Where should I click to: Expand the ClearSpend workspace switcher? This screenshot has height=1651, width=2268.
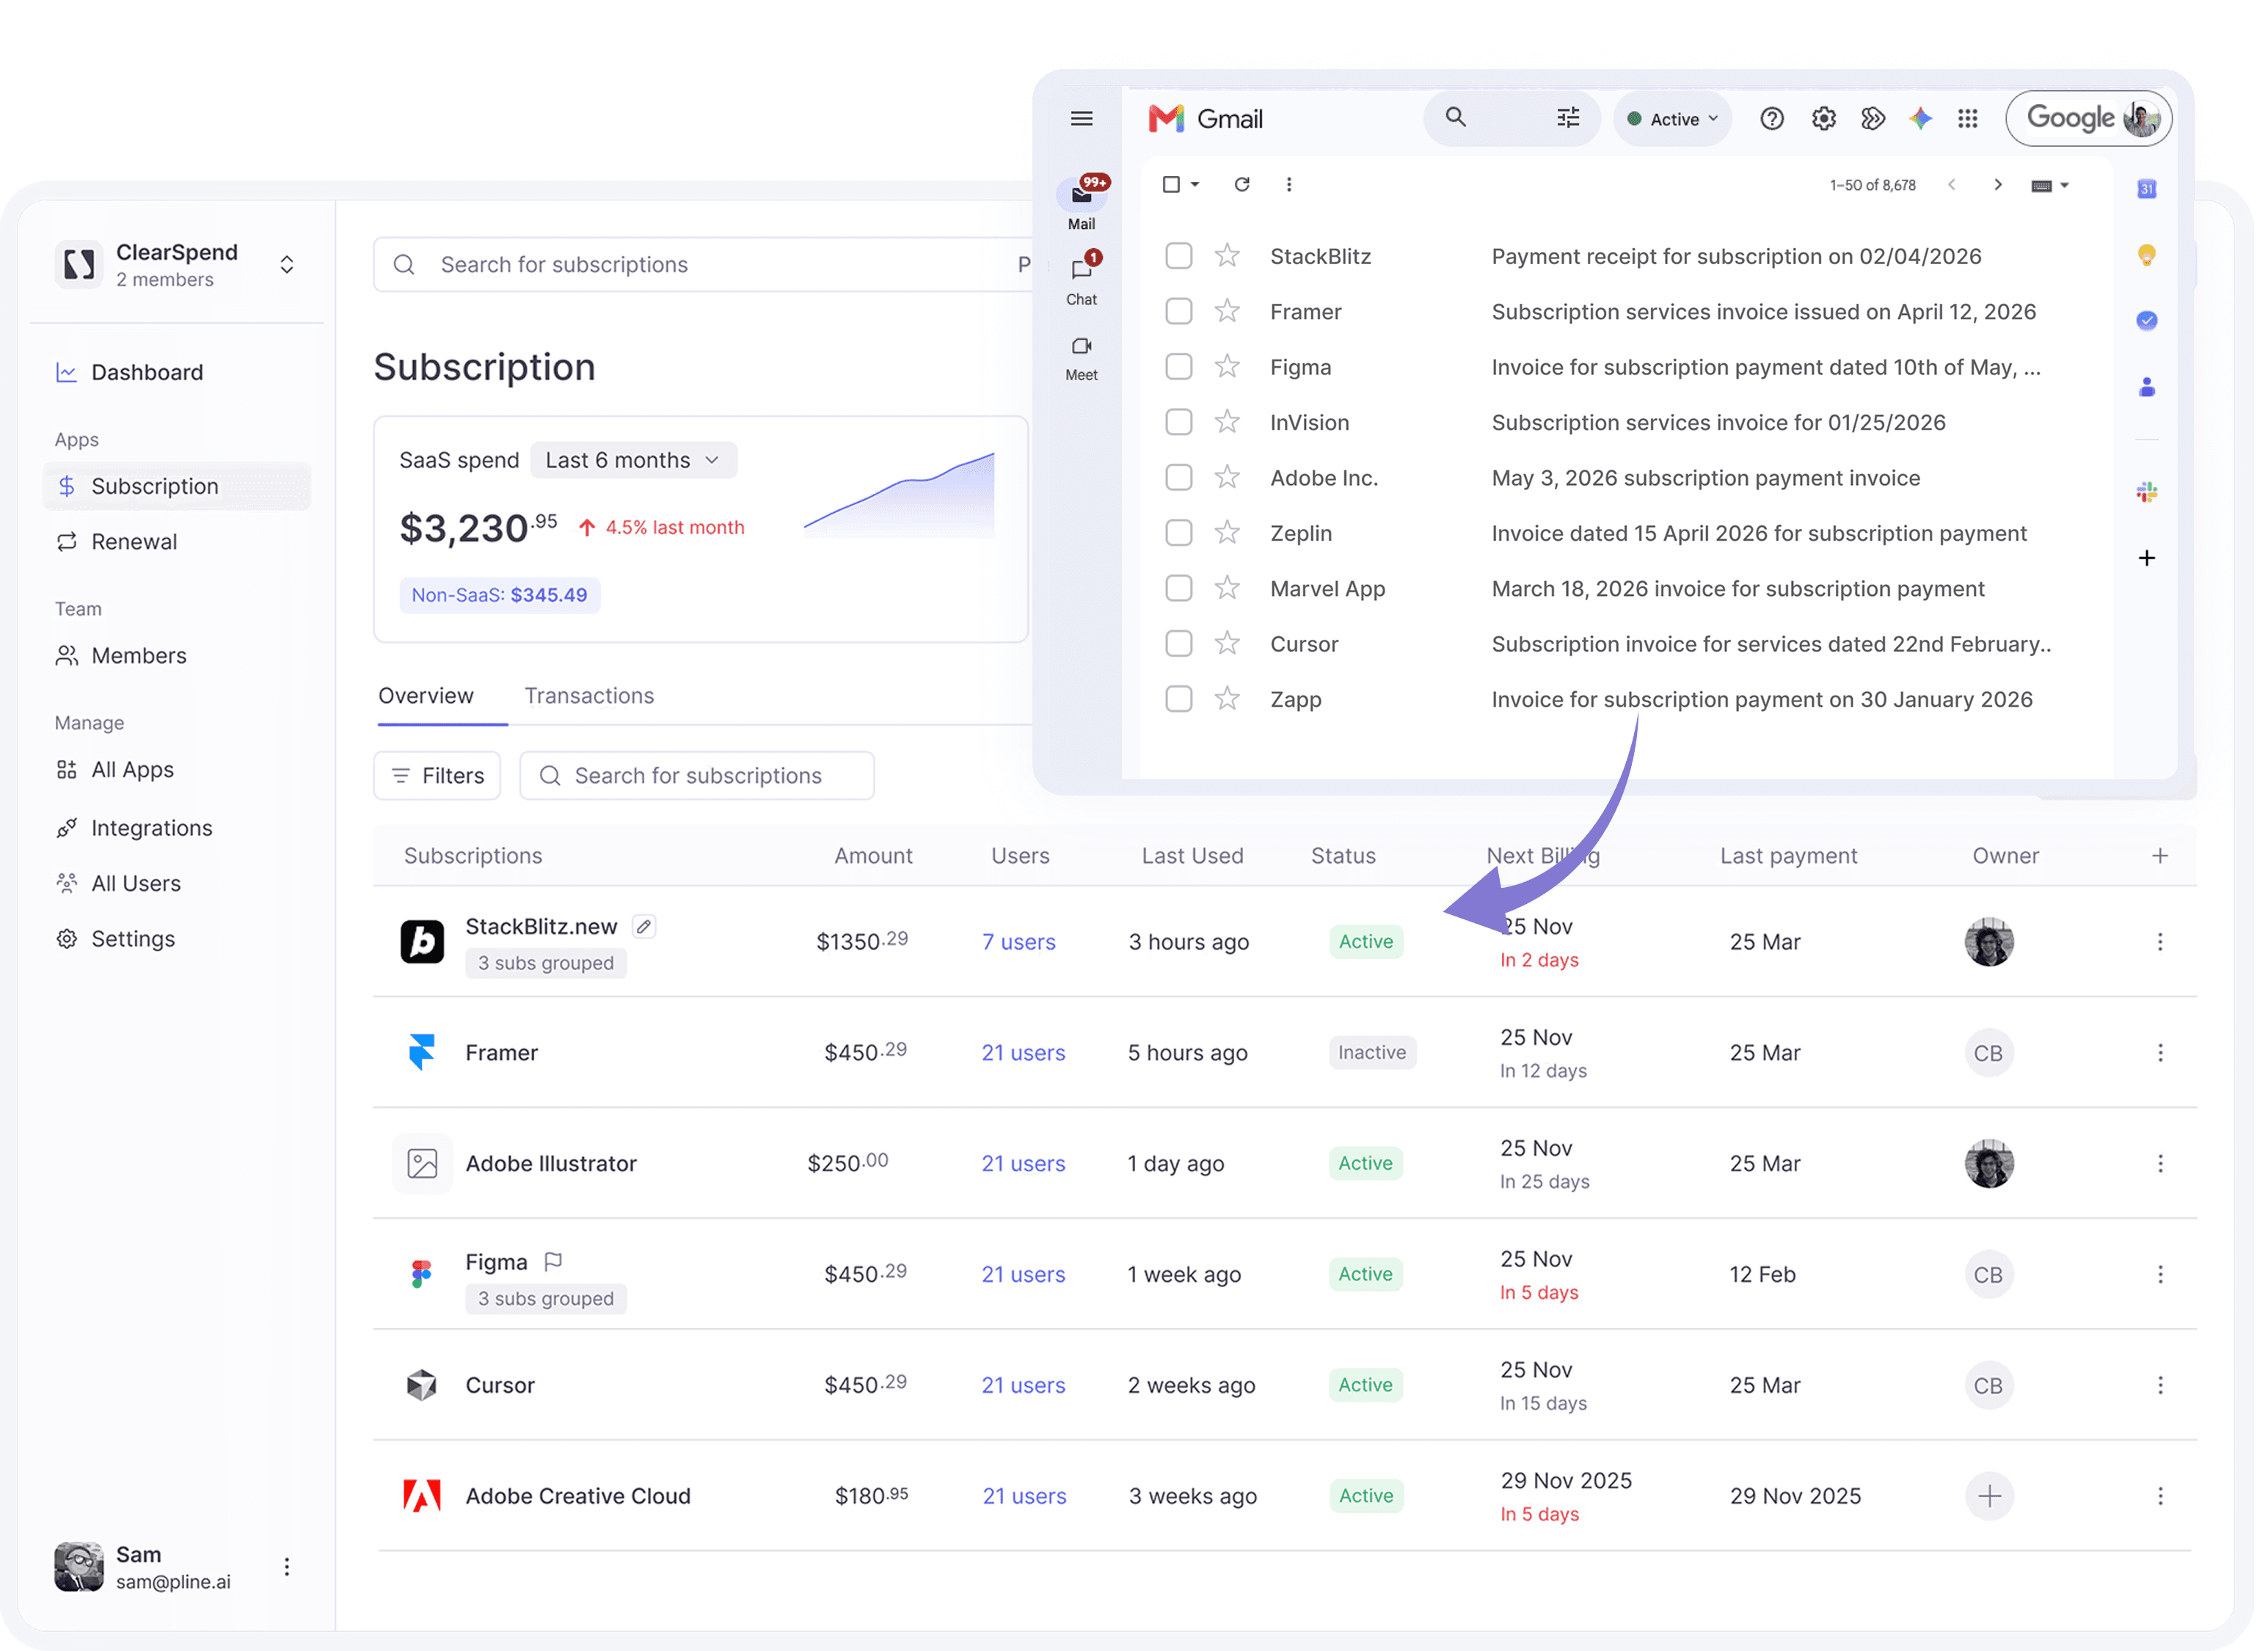pyautogui.click(x=287, y=265)
